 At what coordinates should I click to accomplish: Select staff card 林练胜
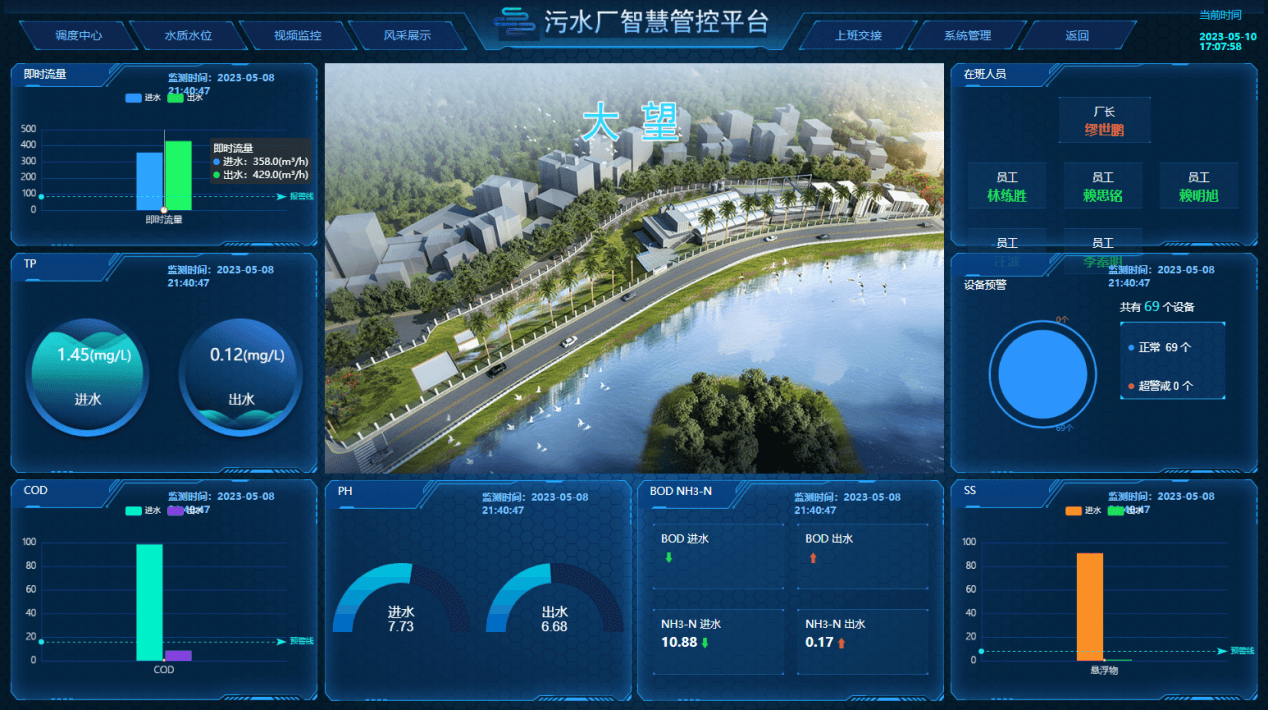[1006, 187]
